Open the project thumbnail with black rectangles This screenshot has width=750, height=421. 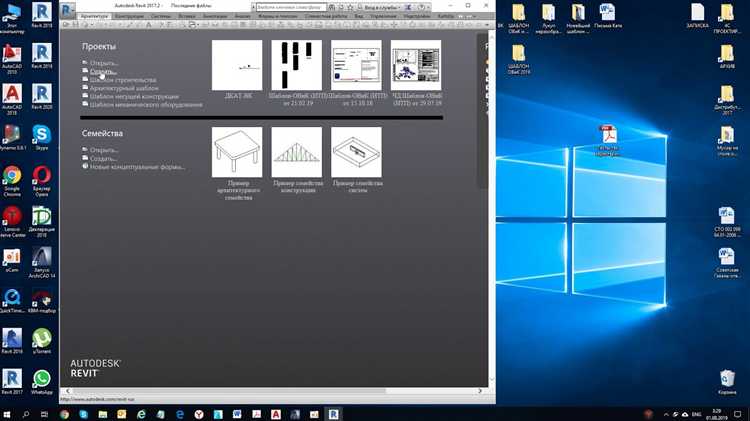tap(297, 65)
